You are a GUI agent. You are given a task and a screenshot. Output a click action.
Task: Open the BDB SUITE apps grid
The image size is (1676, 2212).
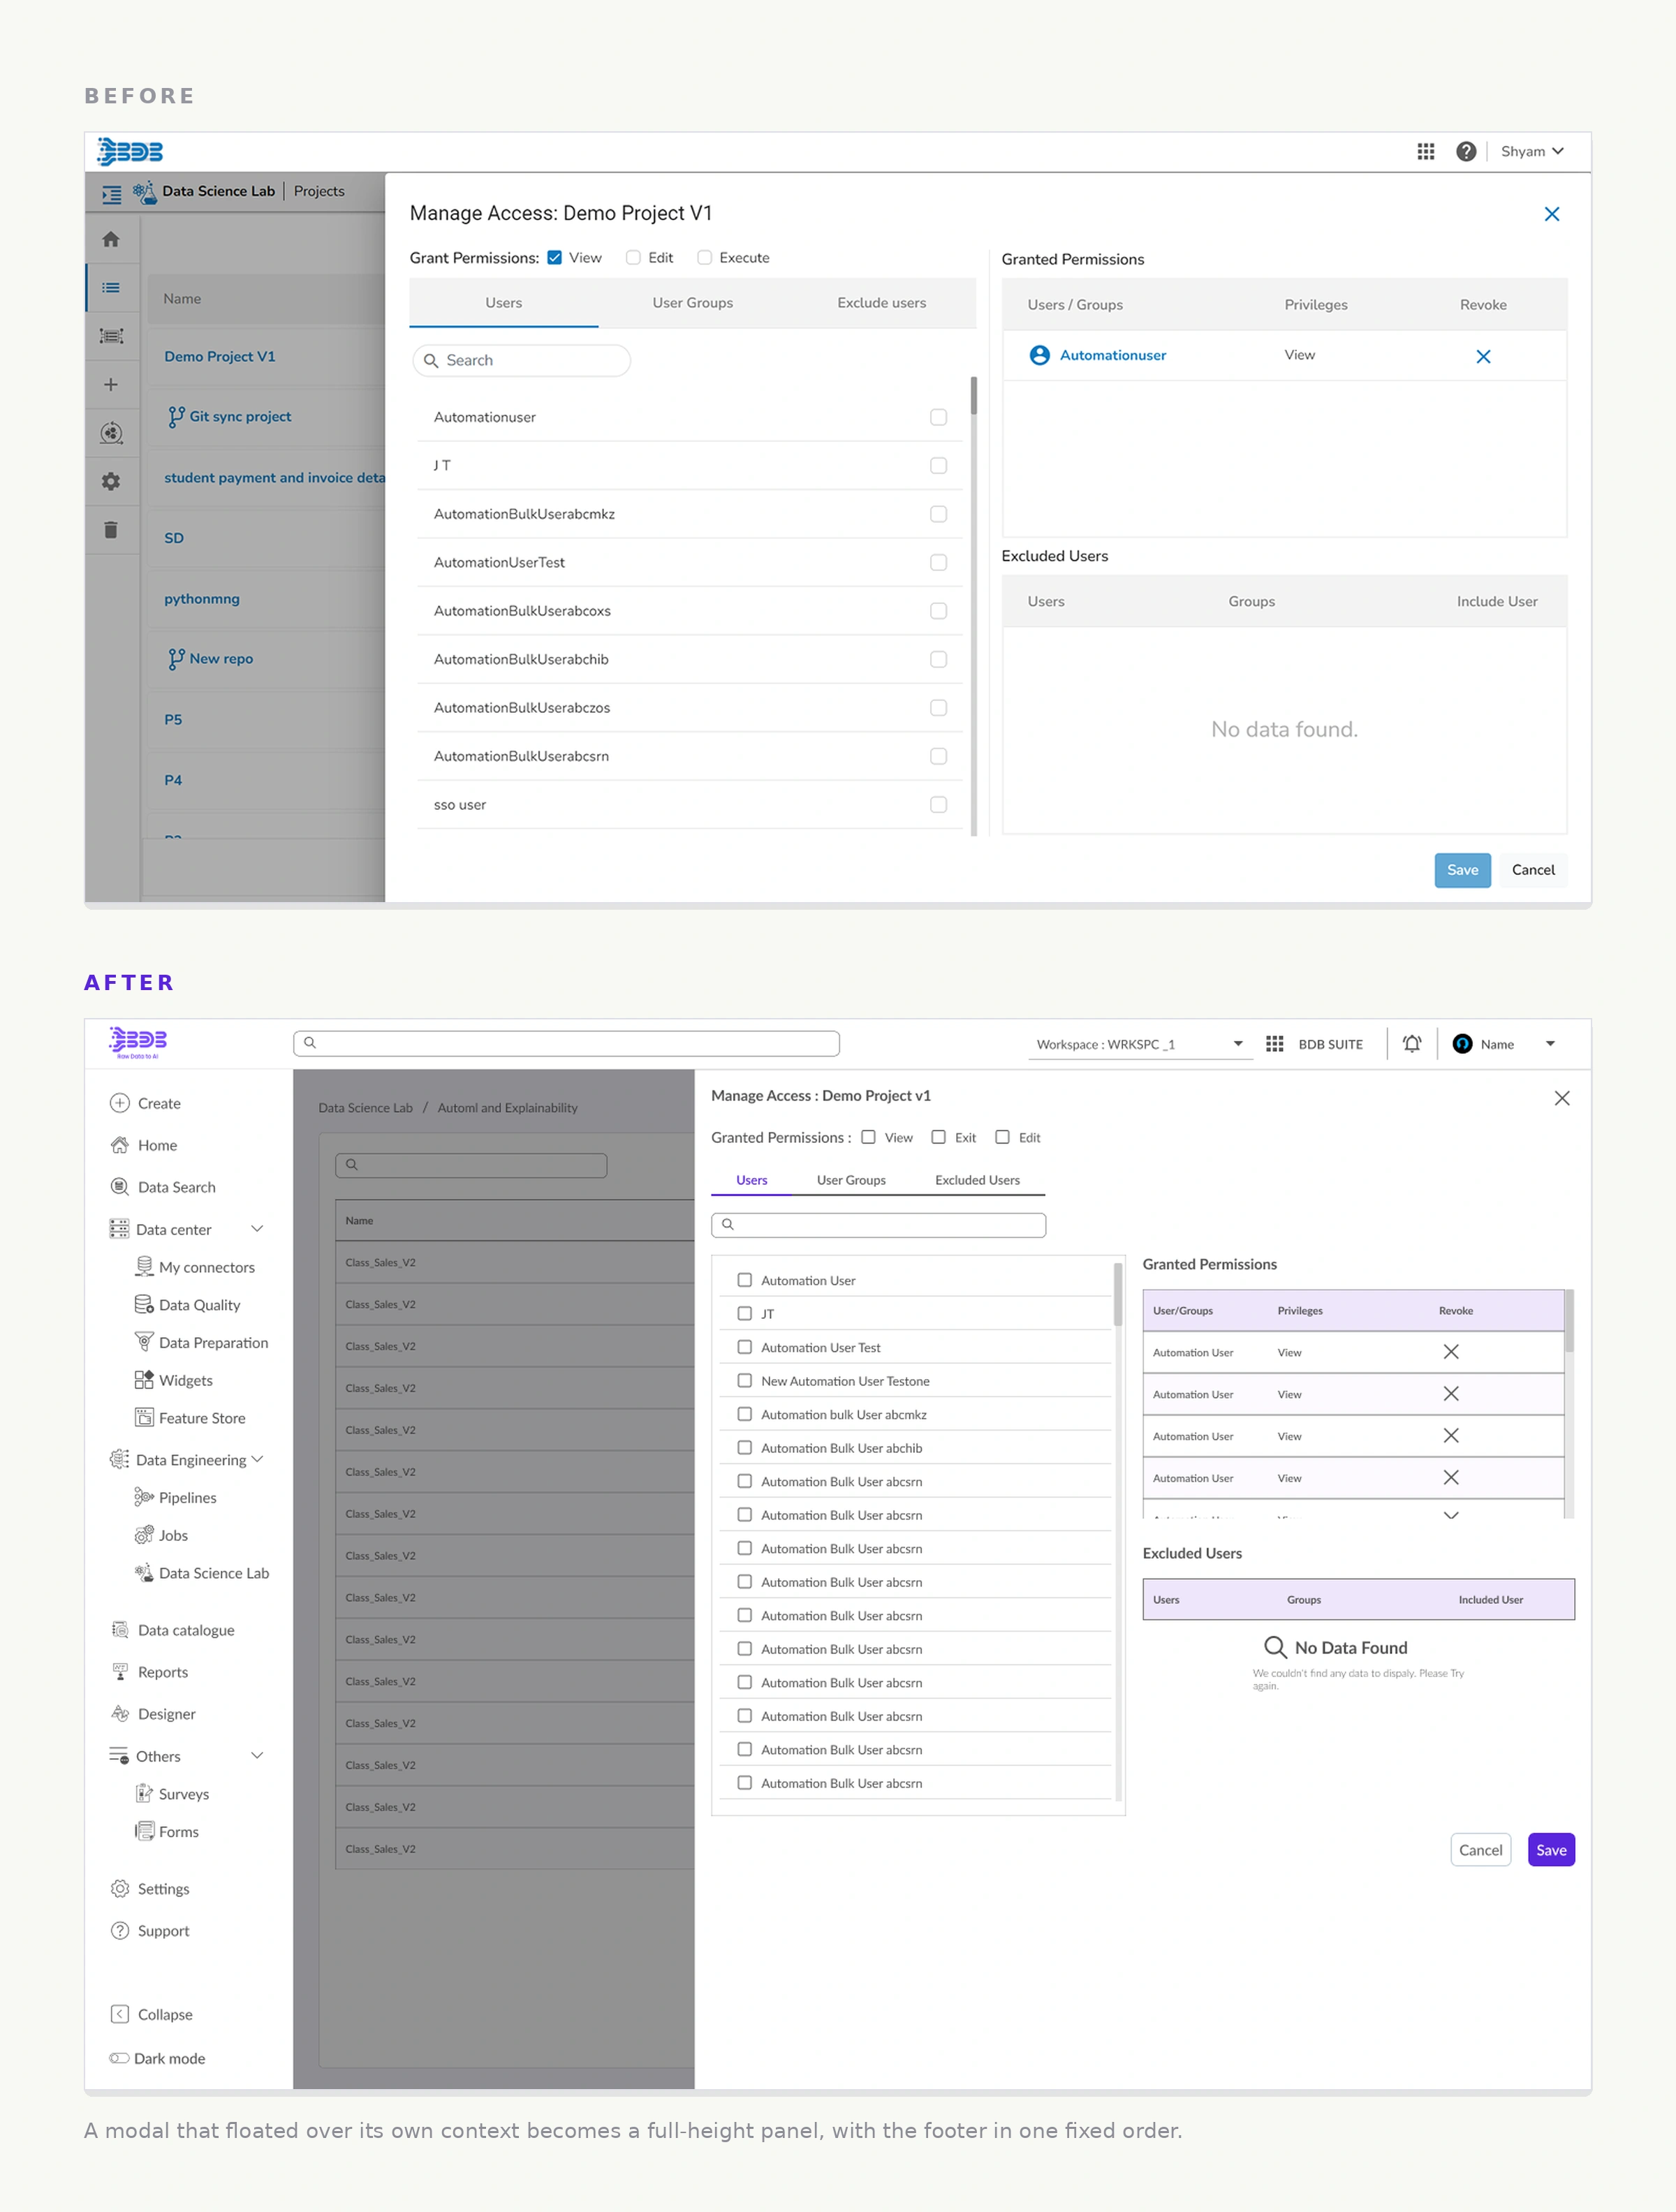1274,1044
